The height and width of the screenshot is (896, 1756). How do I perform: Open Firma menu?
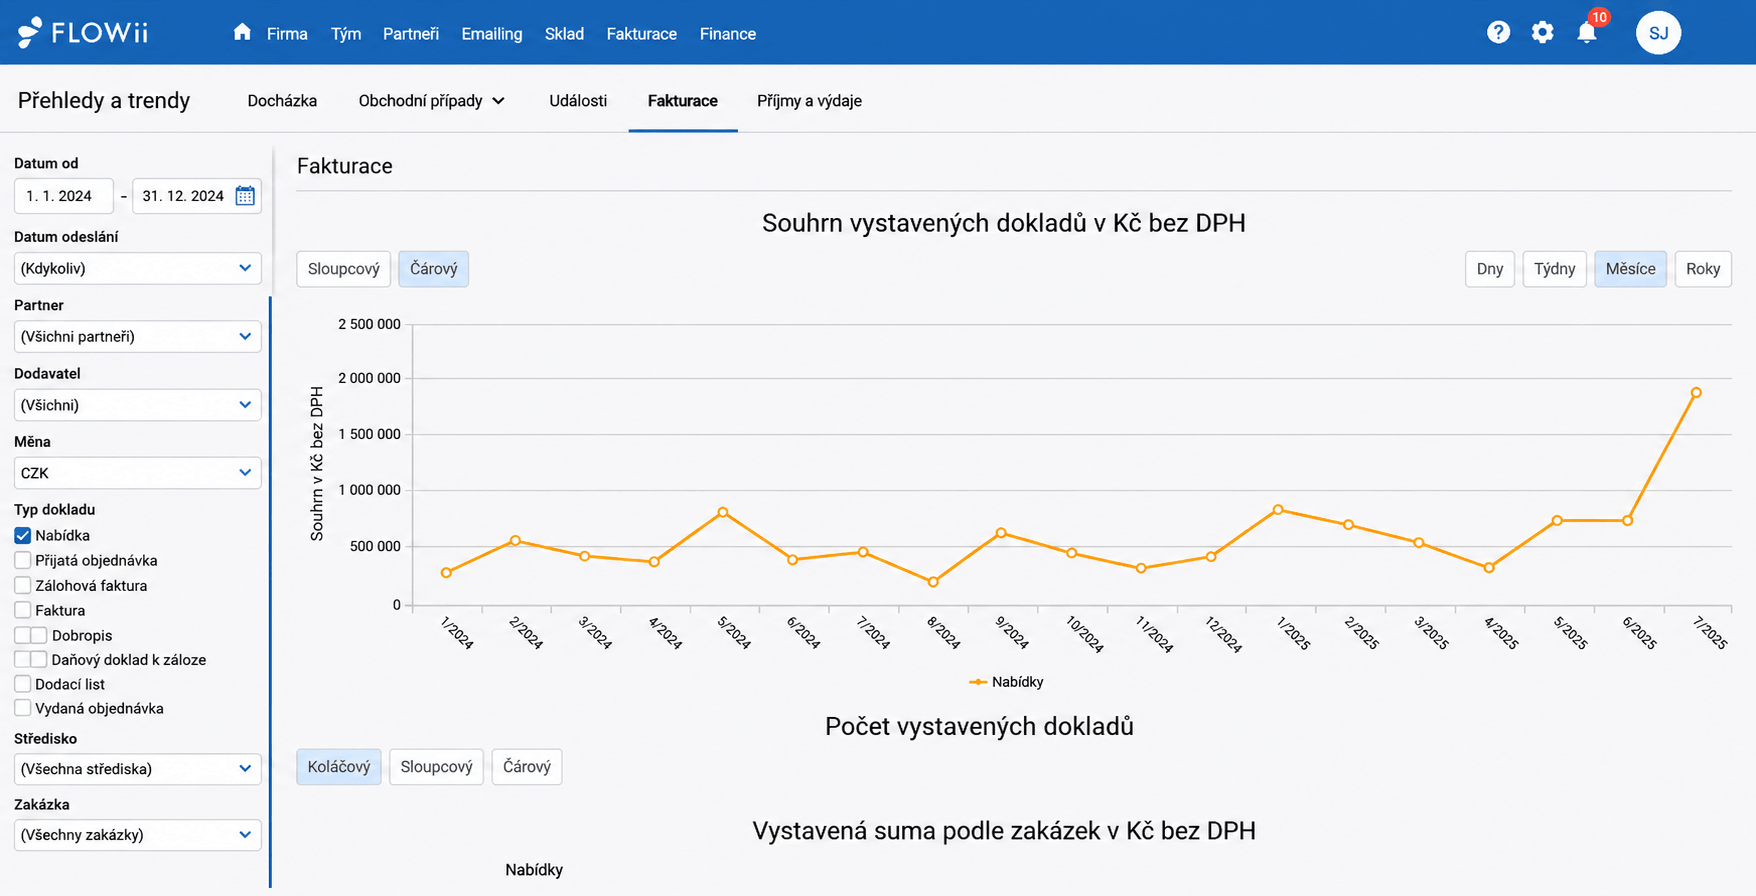(287, 34)
